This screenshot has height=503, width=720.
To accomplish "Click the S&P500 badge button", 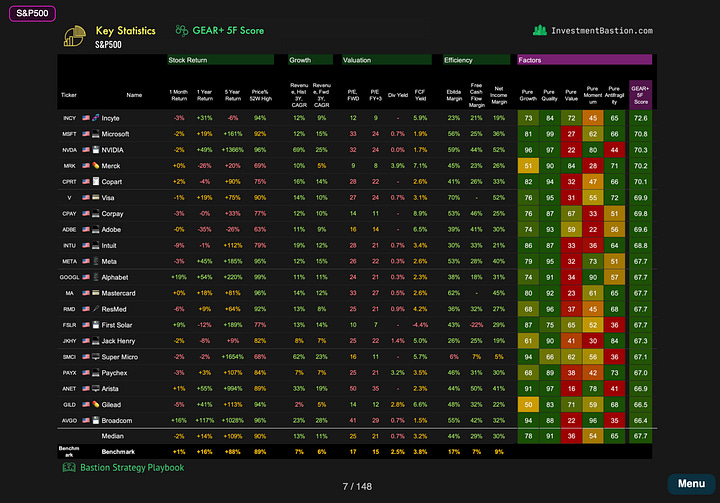I will click(32, 13).
